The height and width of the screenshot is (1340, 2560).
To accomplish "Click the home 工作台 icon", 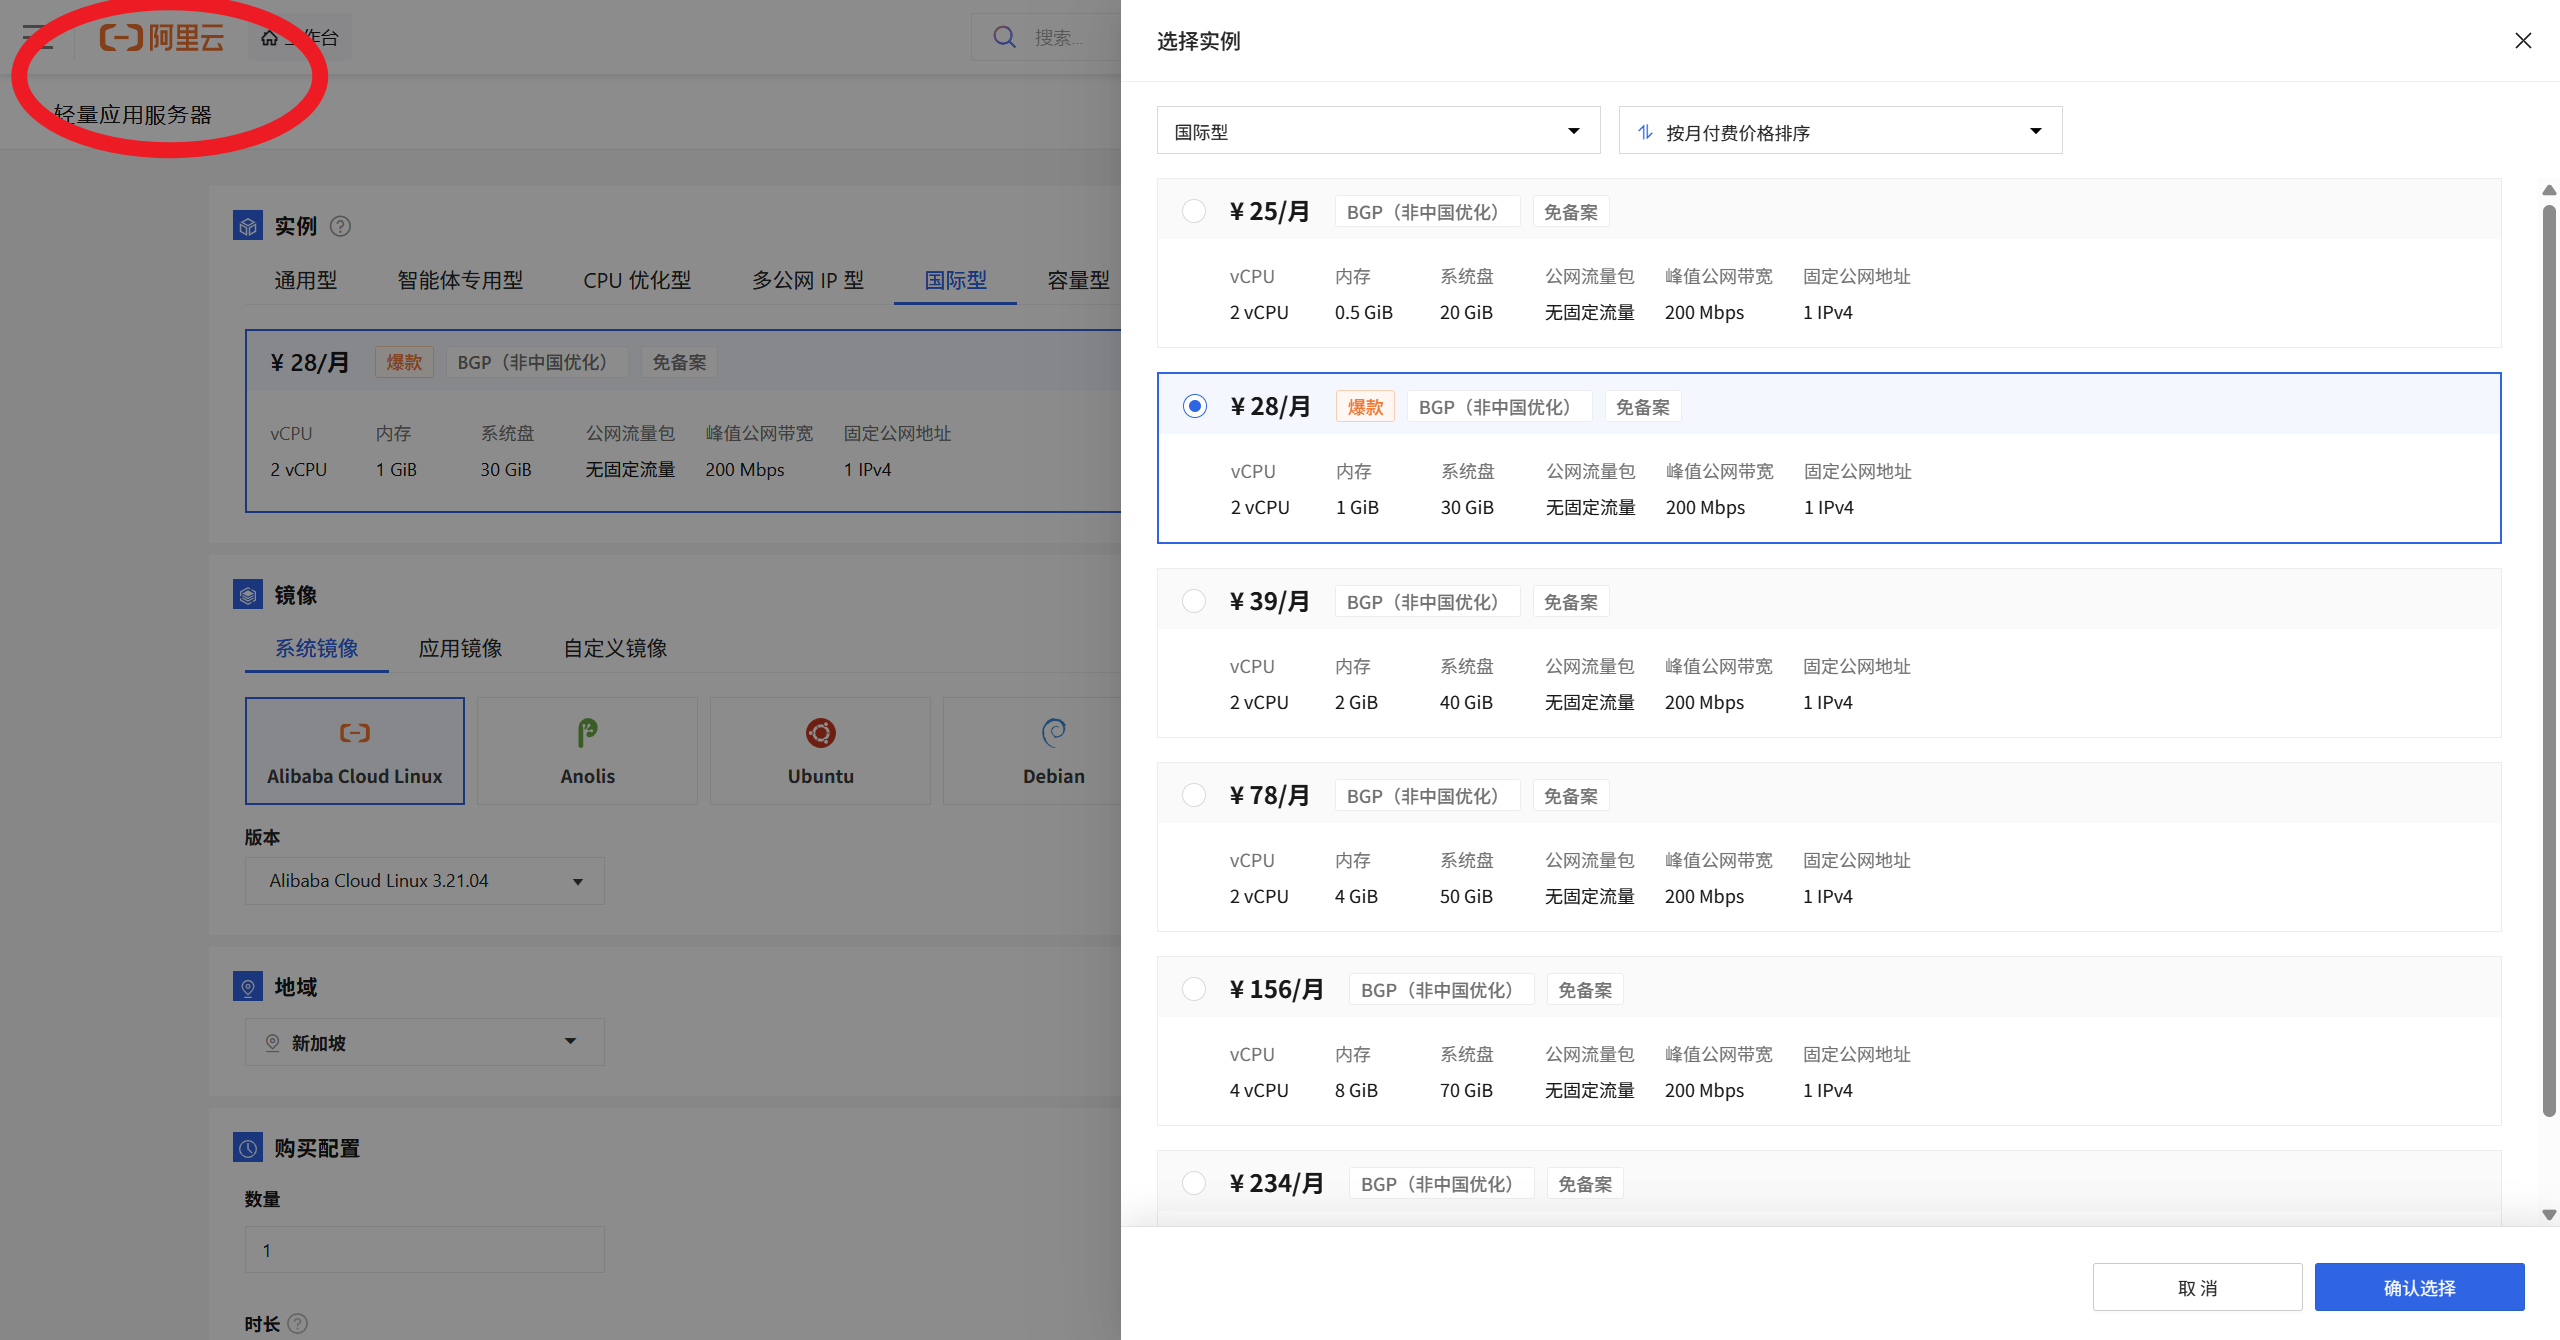I will 269,38.
